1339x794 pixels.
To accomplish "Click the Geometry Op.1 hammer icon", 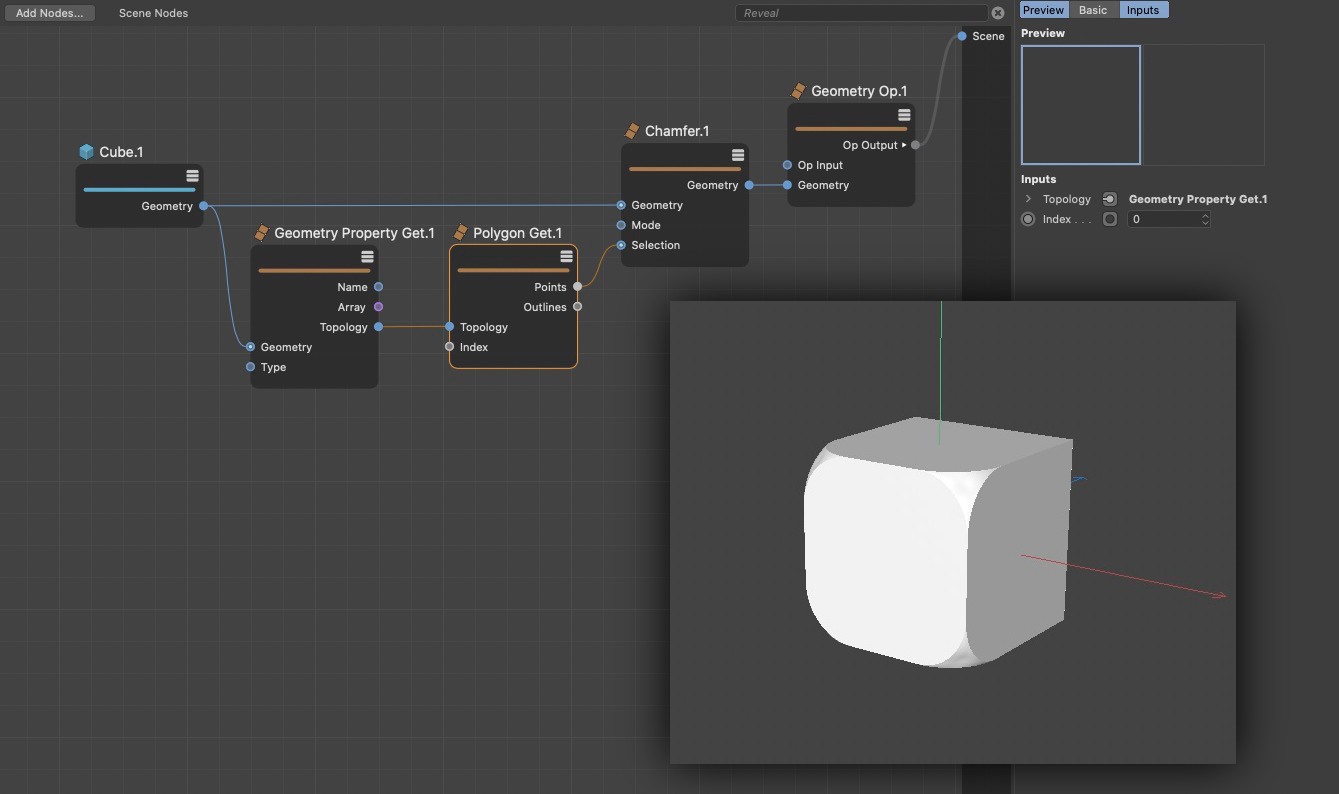I will pos(798,91).
